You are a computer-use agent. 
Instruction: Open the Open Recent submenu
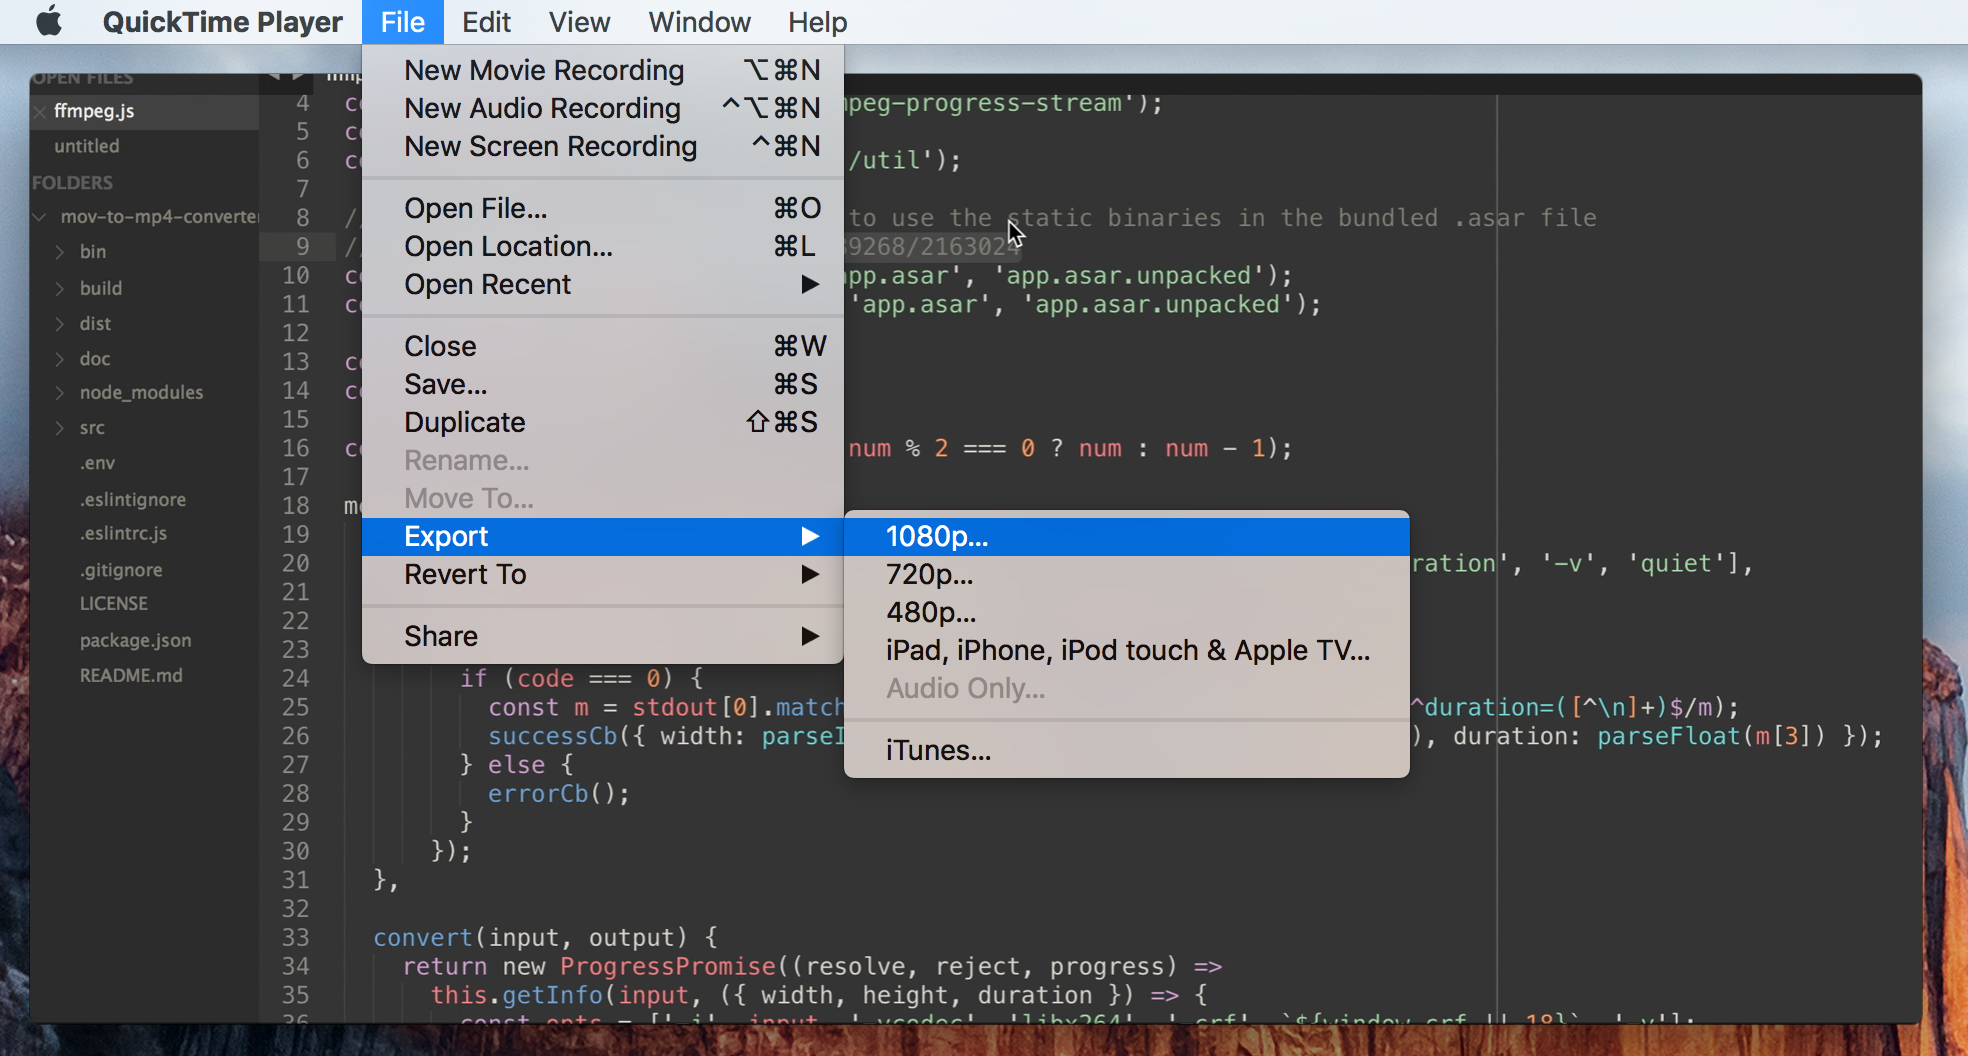[487, 284]
